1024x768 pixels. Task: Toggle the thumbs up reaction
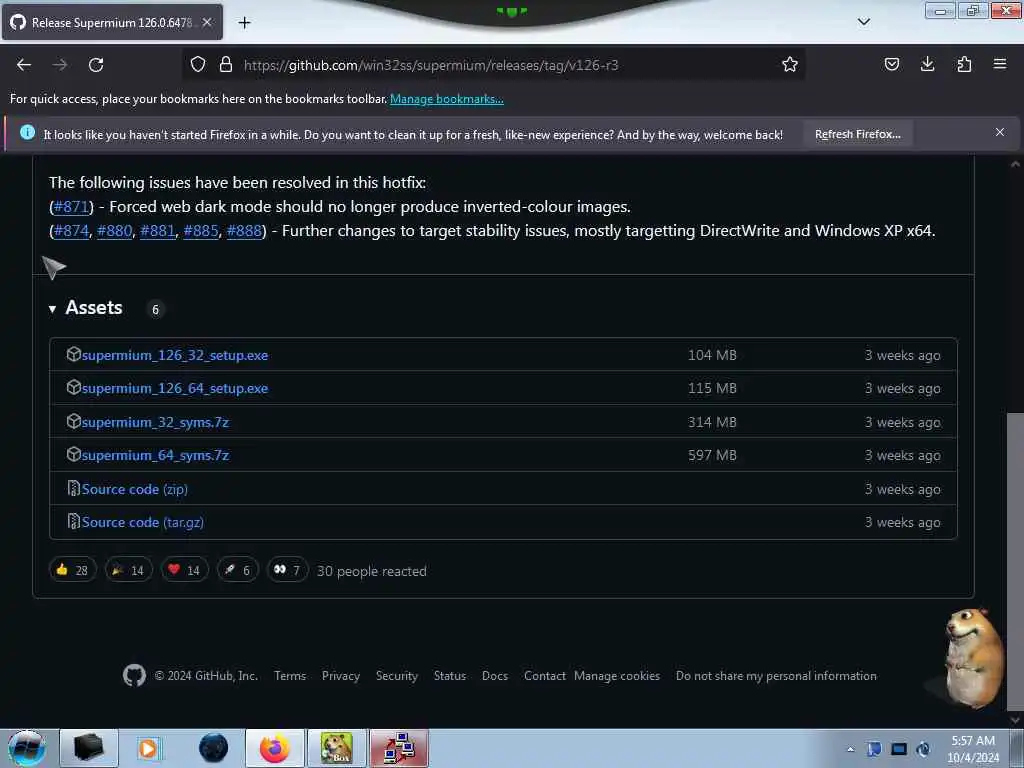pos(72,570)
